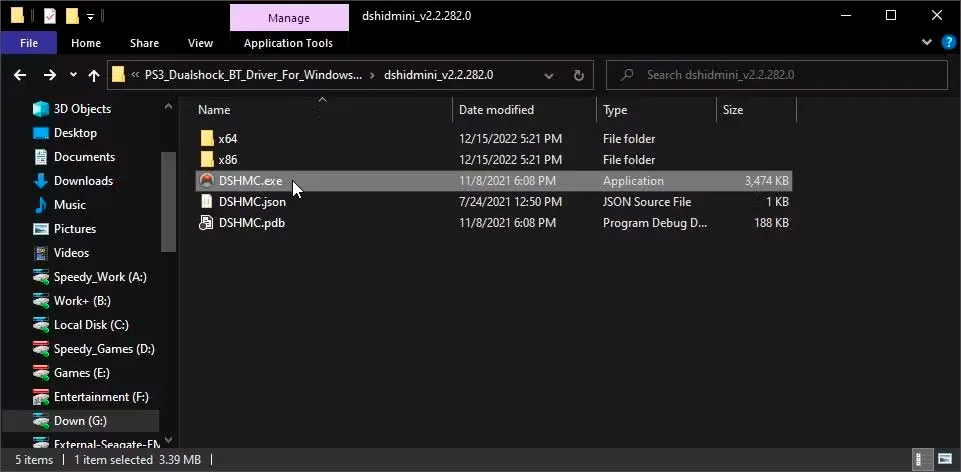
Task: Open Downloads in navigation pane
Action: [x=83, y=181]
